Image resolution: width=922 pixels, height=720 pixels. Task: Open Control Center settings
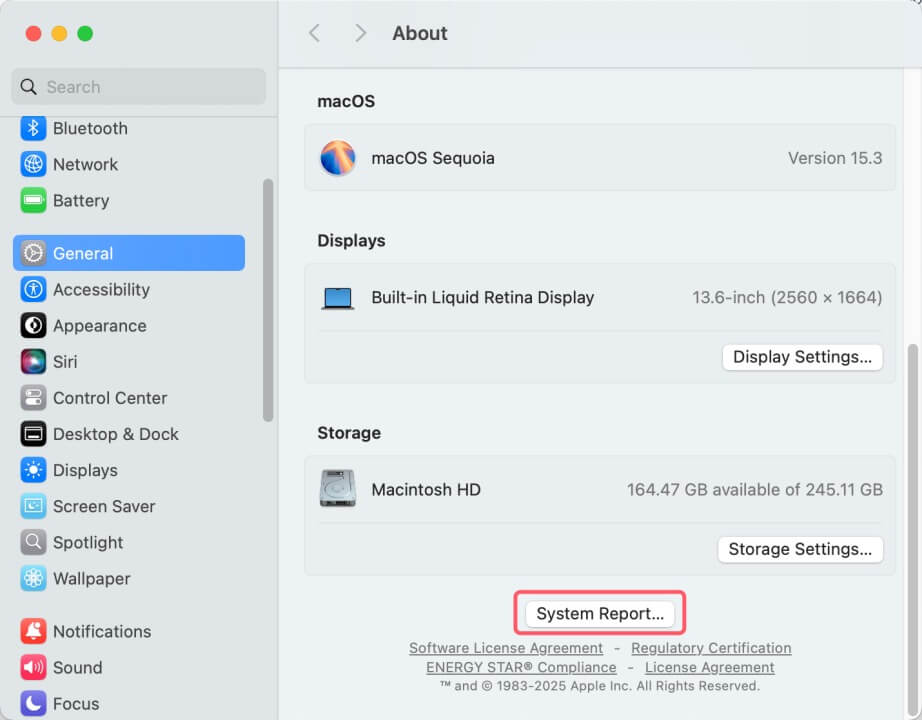108,397
